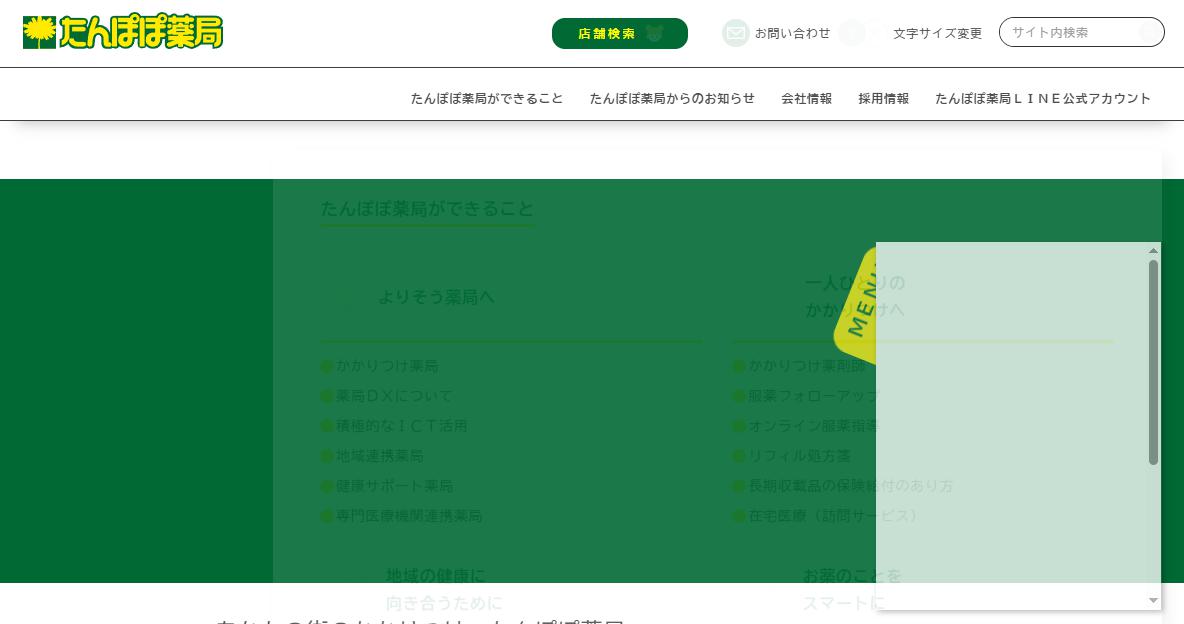The height and width of the screenshot is (624, 1184).
Task: Click the envelope icon beside お問い合わせ
Action: tap(735, 33)
